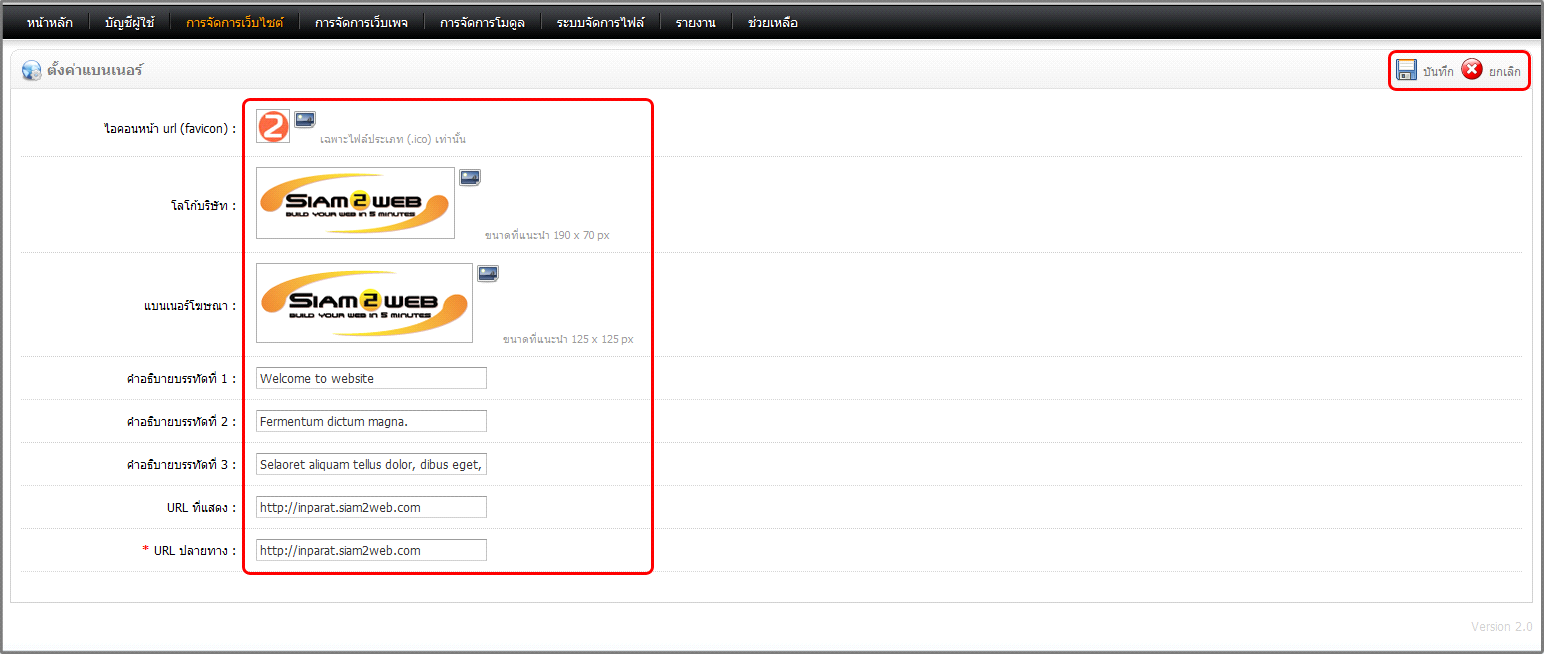
Task: Click the โลโก้บริษัท label
Action: tap(204, 206)
